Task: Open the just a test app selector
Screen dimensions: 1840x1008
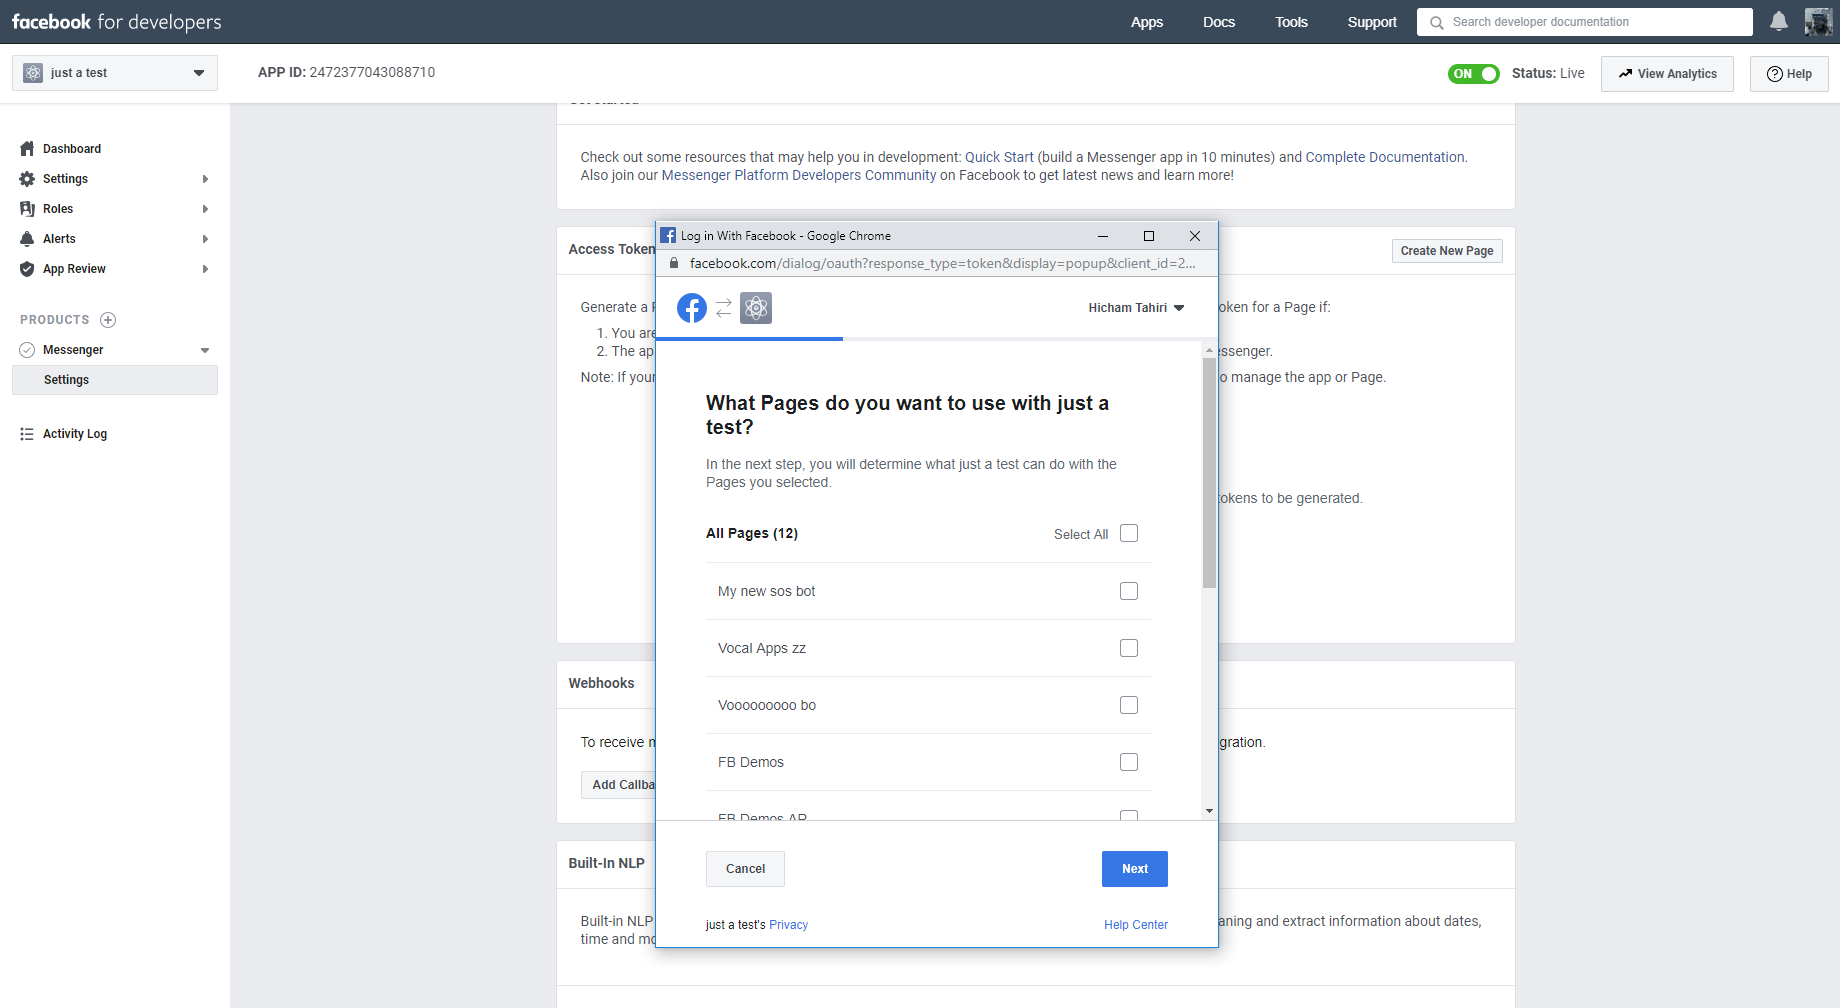Action: coord(115,73)
